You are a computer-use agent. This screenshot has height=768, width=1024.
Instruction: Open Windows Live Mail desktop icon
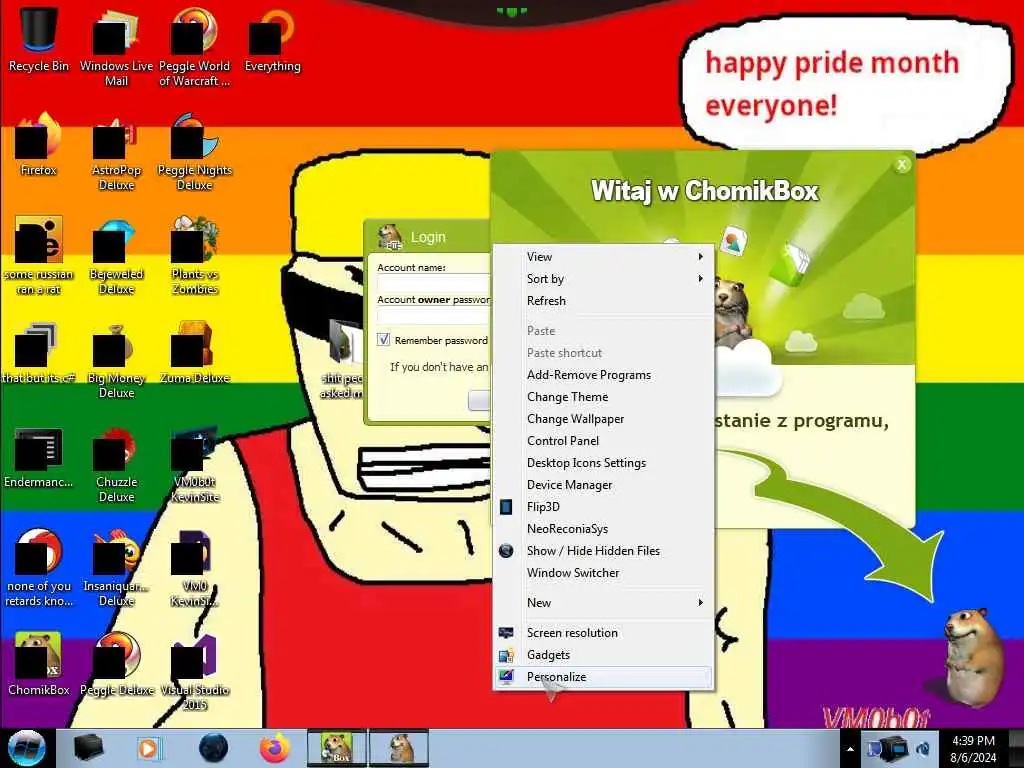point(116,47)
